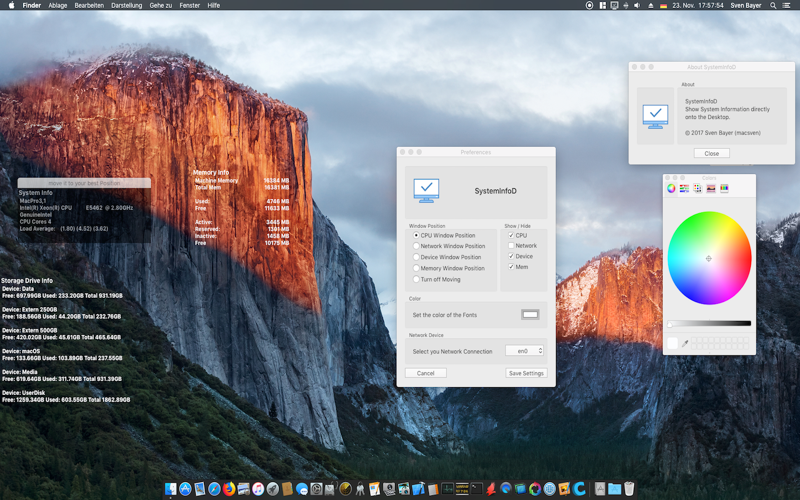The width and height of the screenshot is (800, 500).
Task: Select the color wheel tab in Colors
Action: click(x=671, y=188)
